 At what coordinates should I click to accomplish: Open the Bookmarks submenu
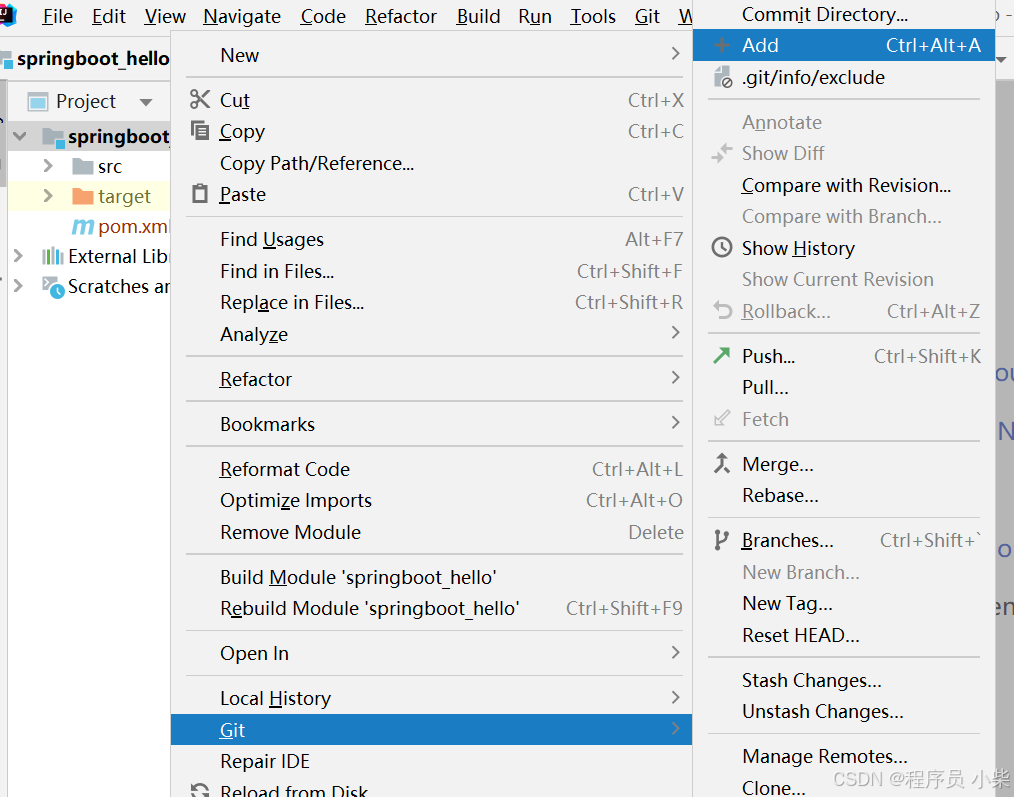pos(431,424)
